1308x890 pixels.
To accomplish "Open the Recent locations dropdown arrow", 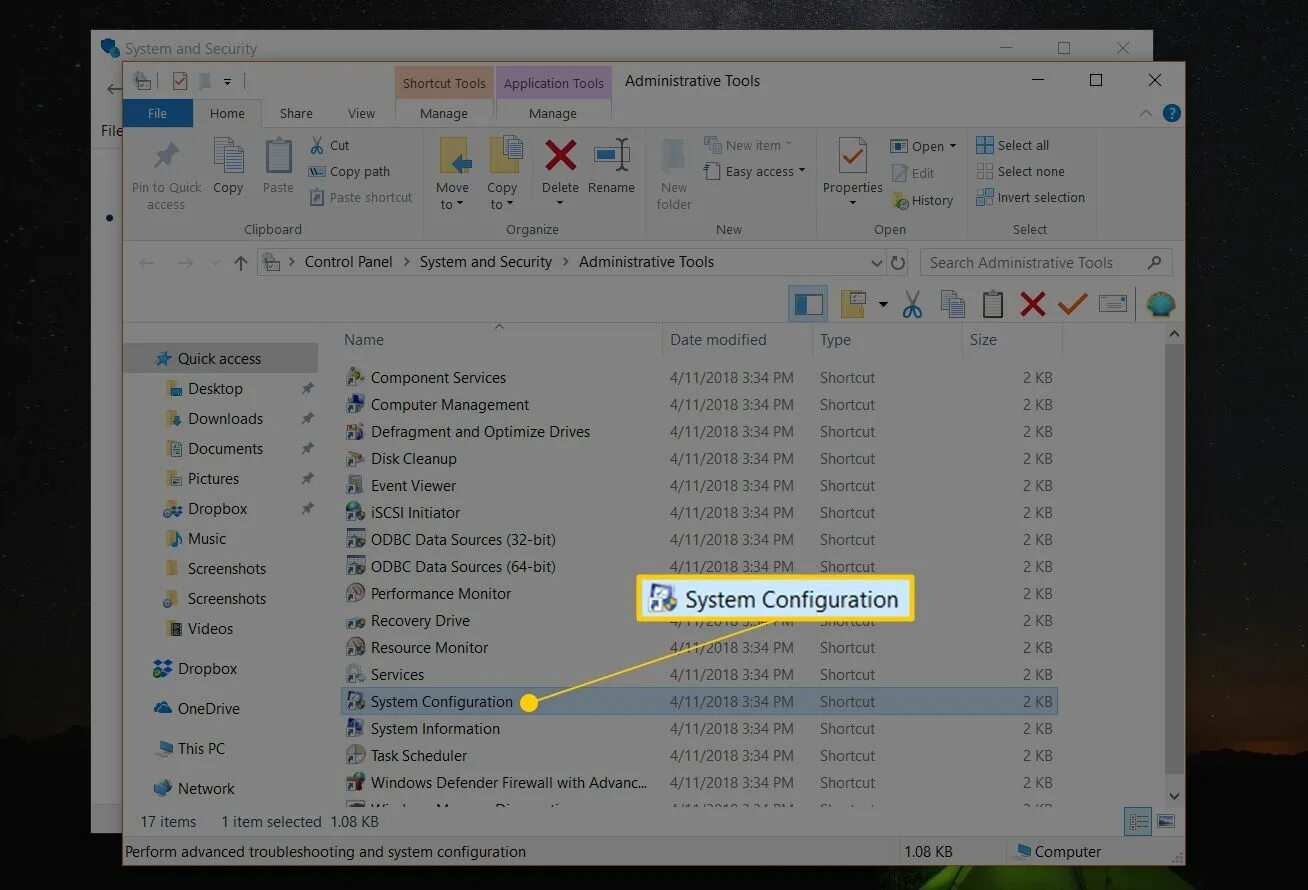I will [215, 263].
